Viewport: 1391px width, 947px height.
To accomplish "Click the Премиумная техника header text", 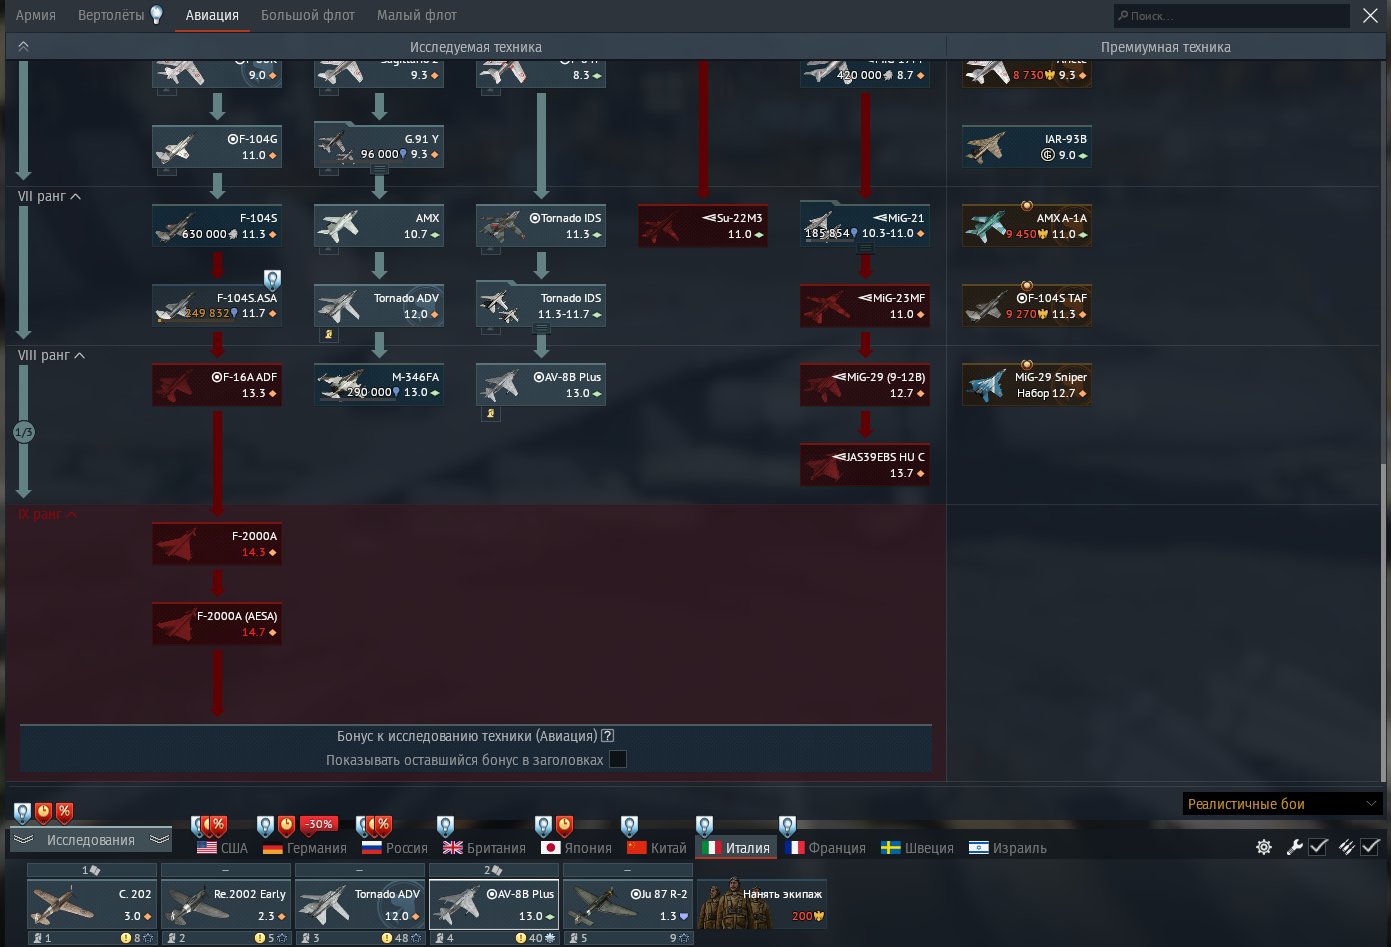I will (x=1165, y=47).
